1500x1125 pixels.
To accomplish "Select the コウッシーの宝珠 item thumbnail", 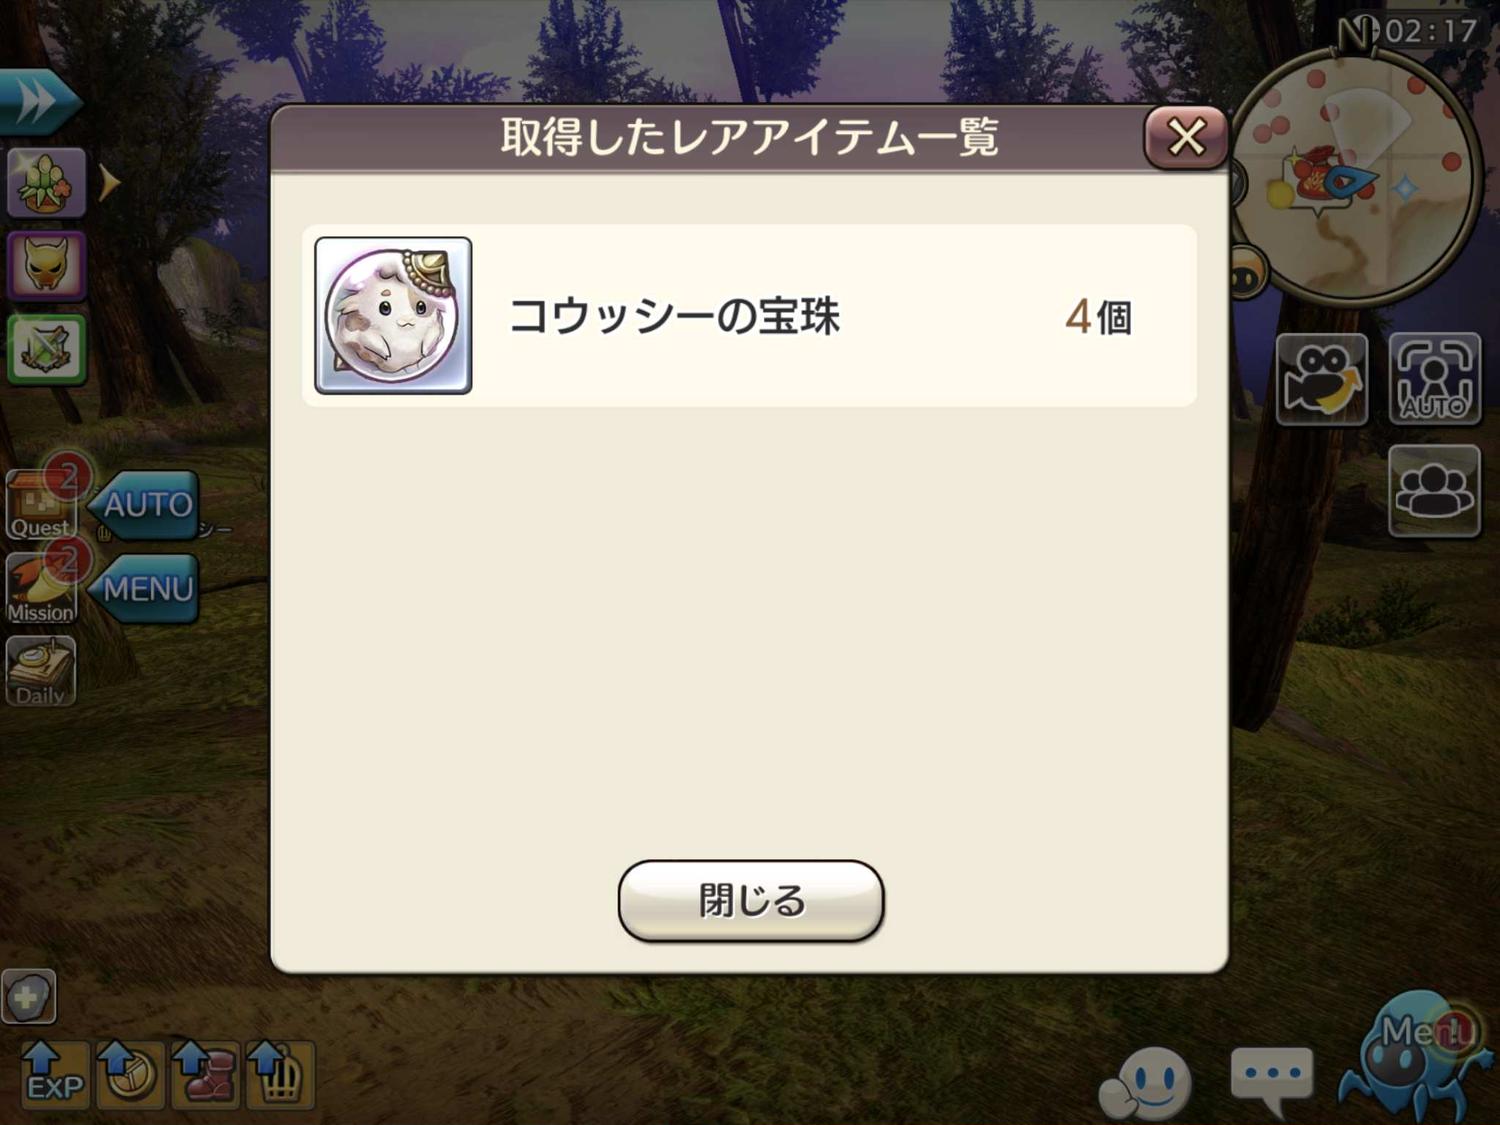I will tap(393, 315).
